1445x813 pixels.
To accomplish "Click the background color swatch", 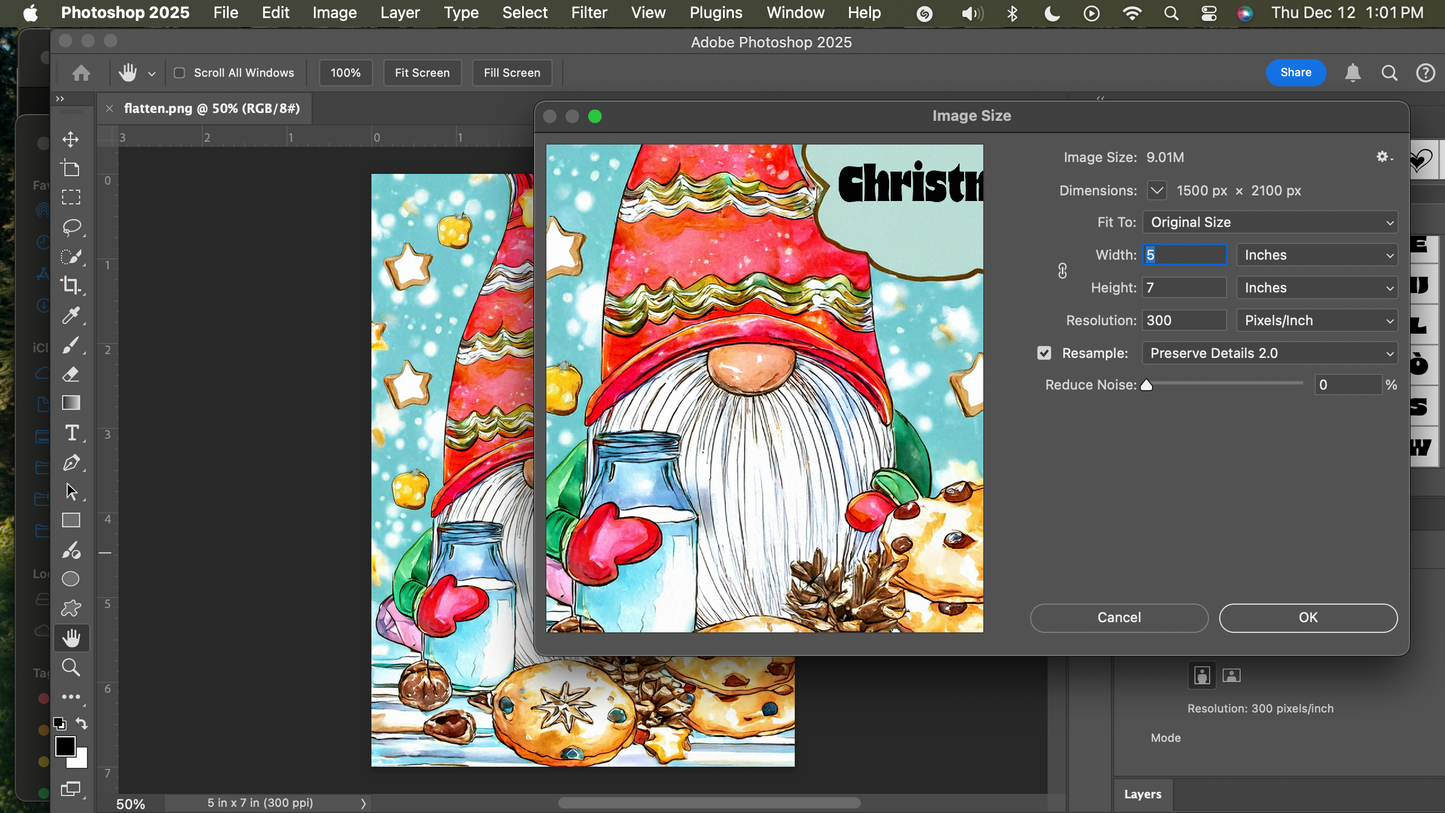I will [x=80, y=761].
